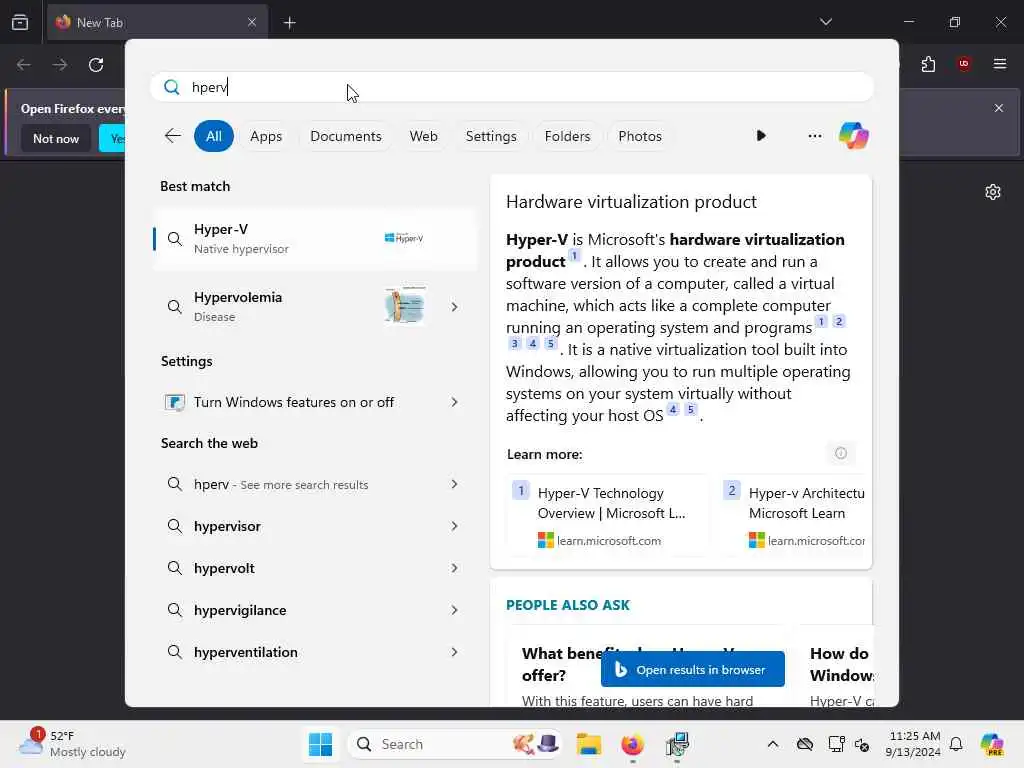
Task: Click the search input containing hperv
Action: (512, 87)
